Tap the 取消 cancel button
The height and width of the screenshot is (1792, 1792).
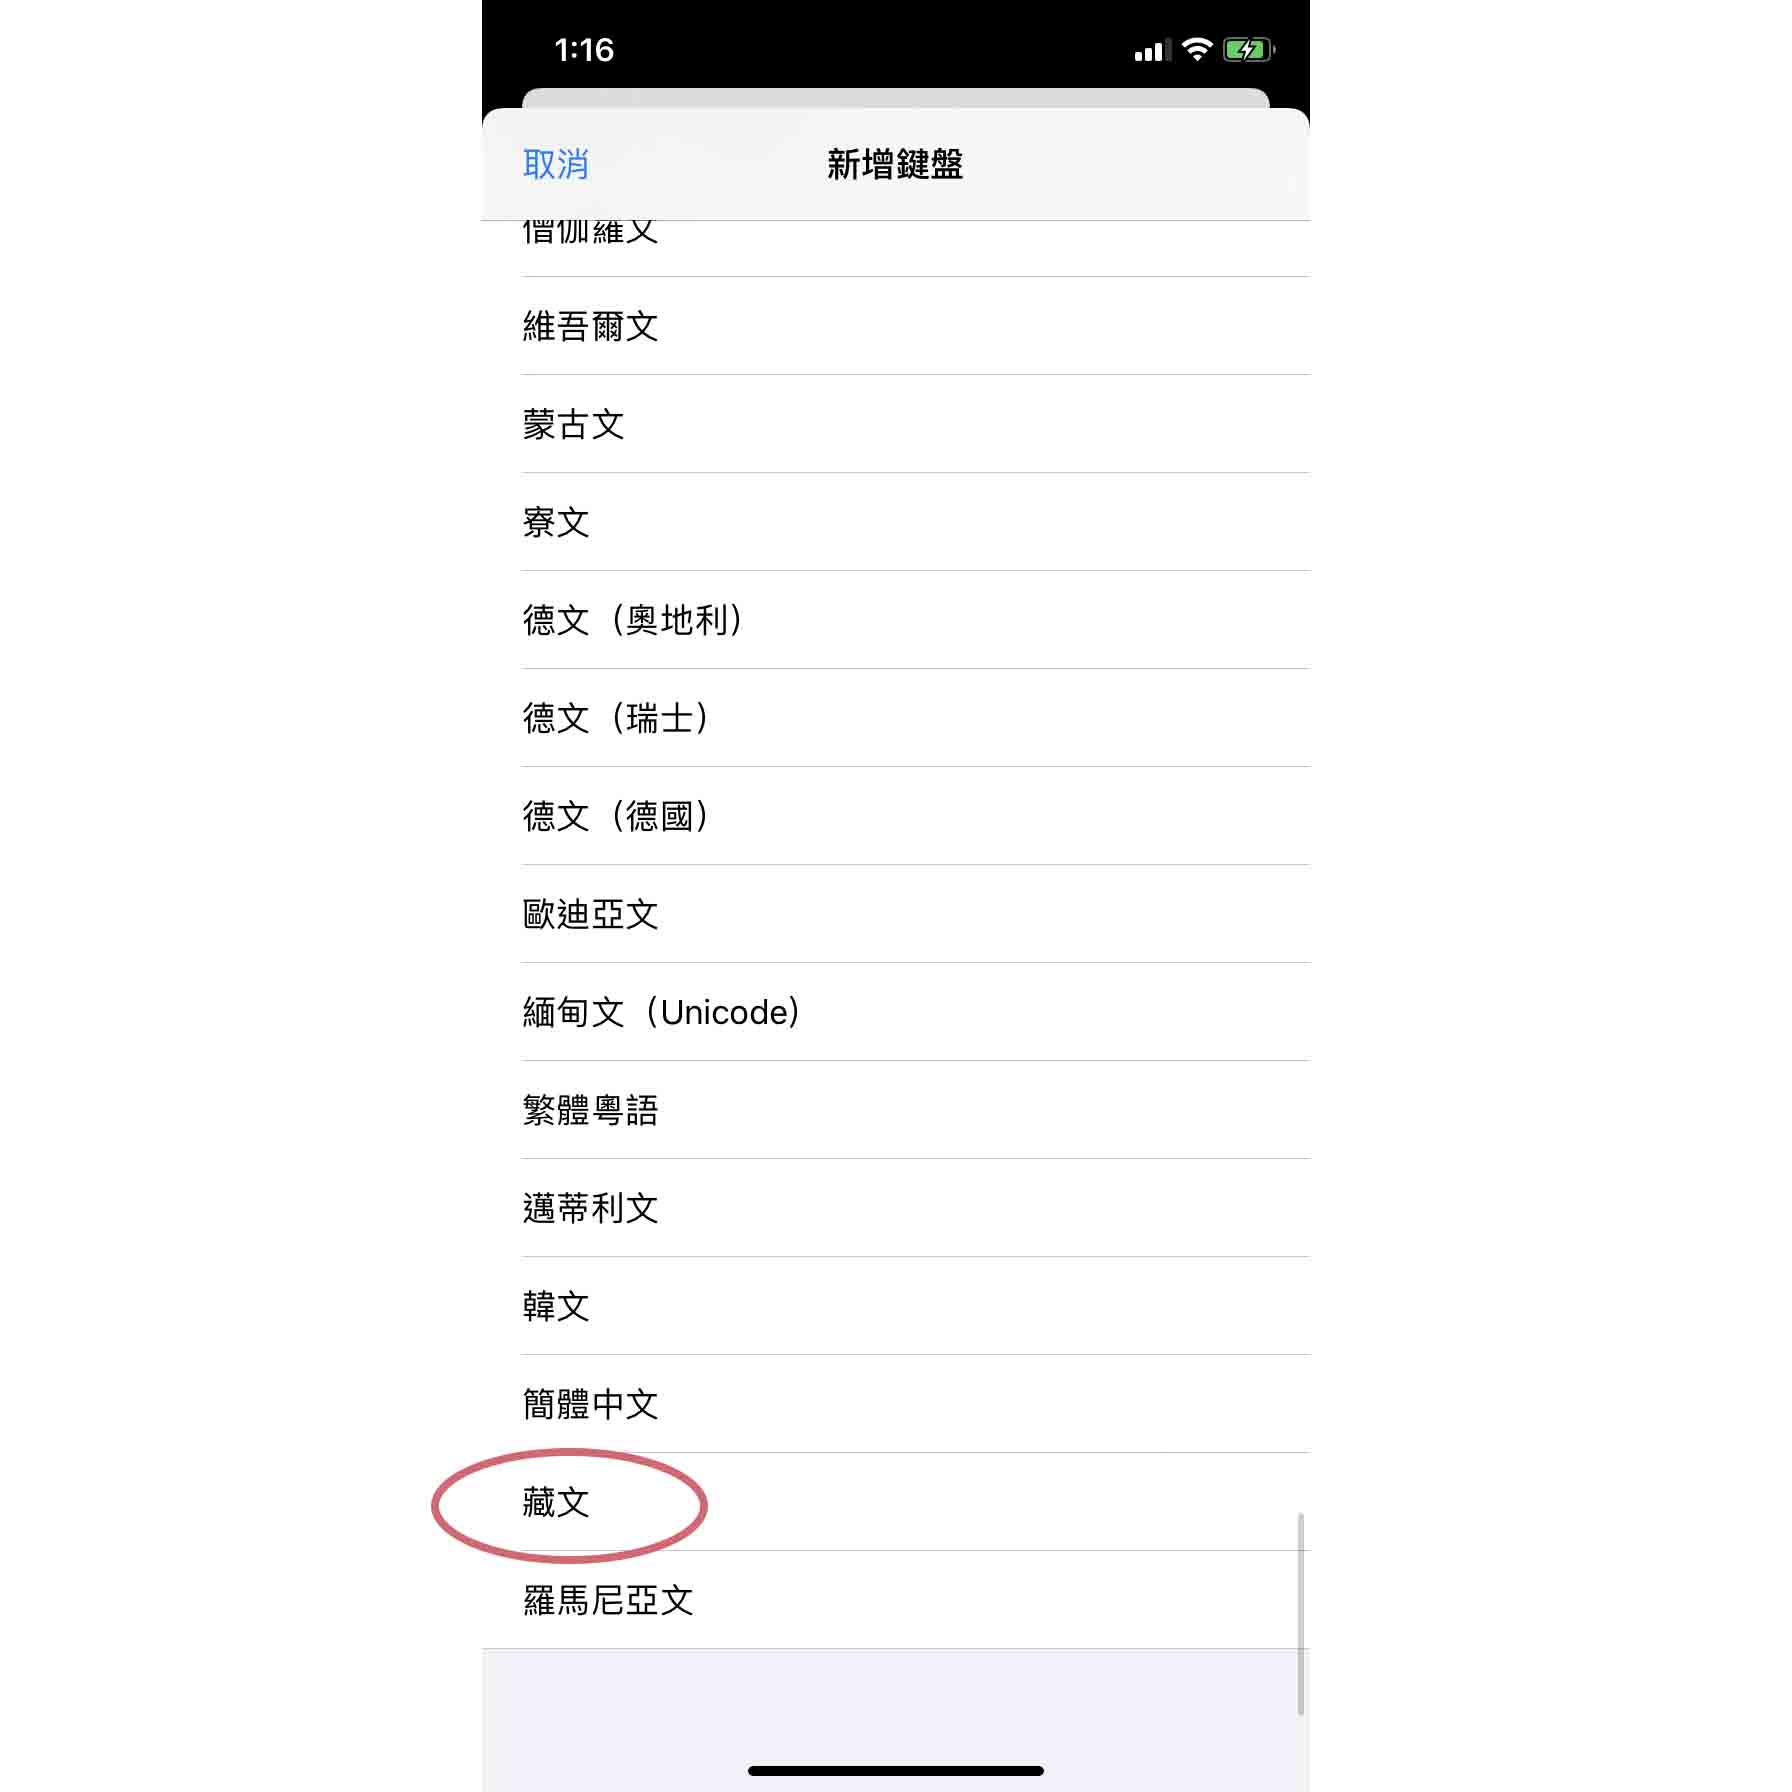(x=555, y=164)
